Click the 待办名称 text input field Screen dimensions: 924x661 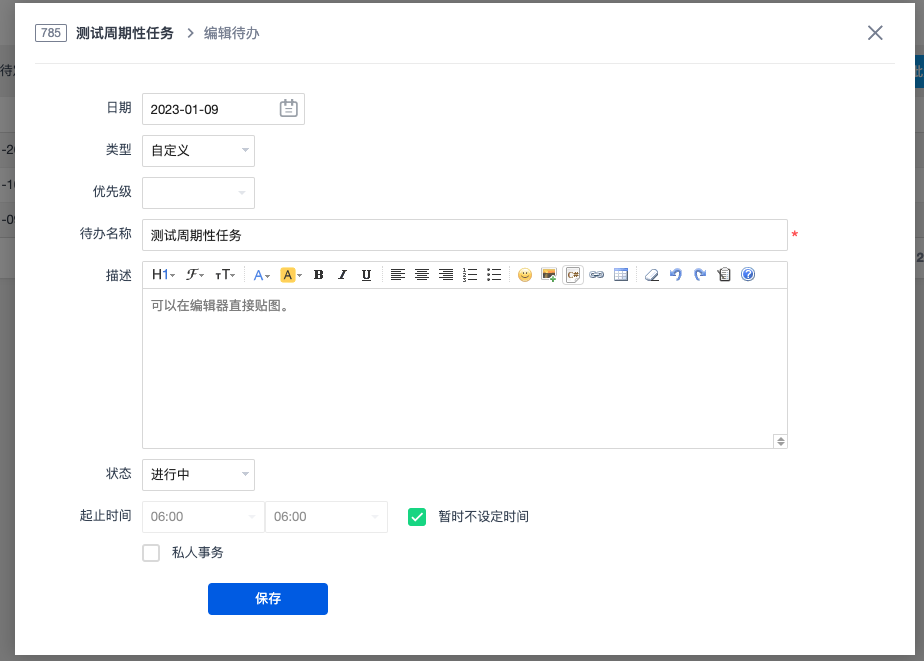464,235
